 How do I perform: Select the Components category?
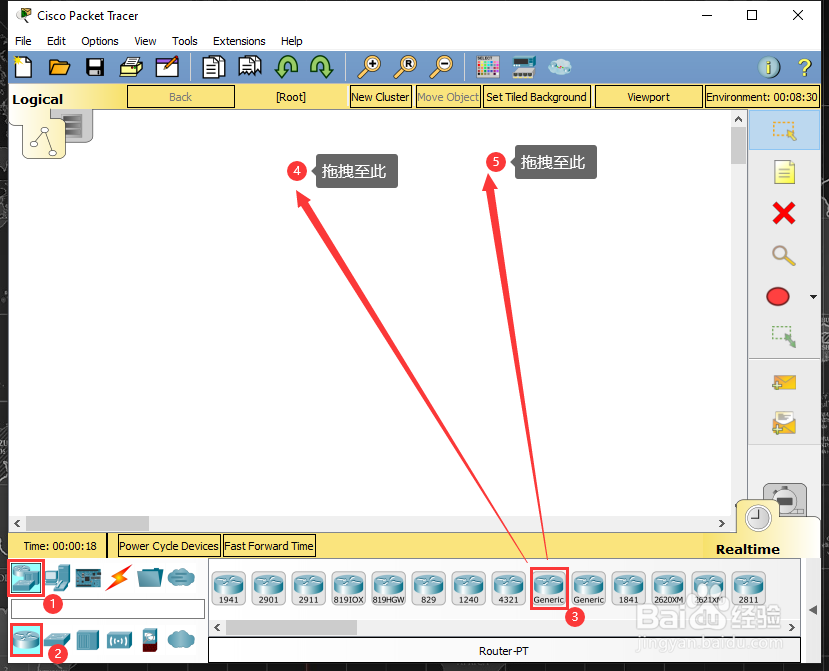pyautogui.click(x=88, y=577)
